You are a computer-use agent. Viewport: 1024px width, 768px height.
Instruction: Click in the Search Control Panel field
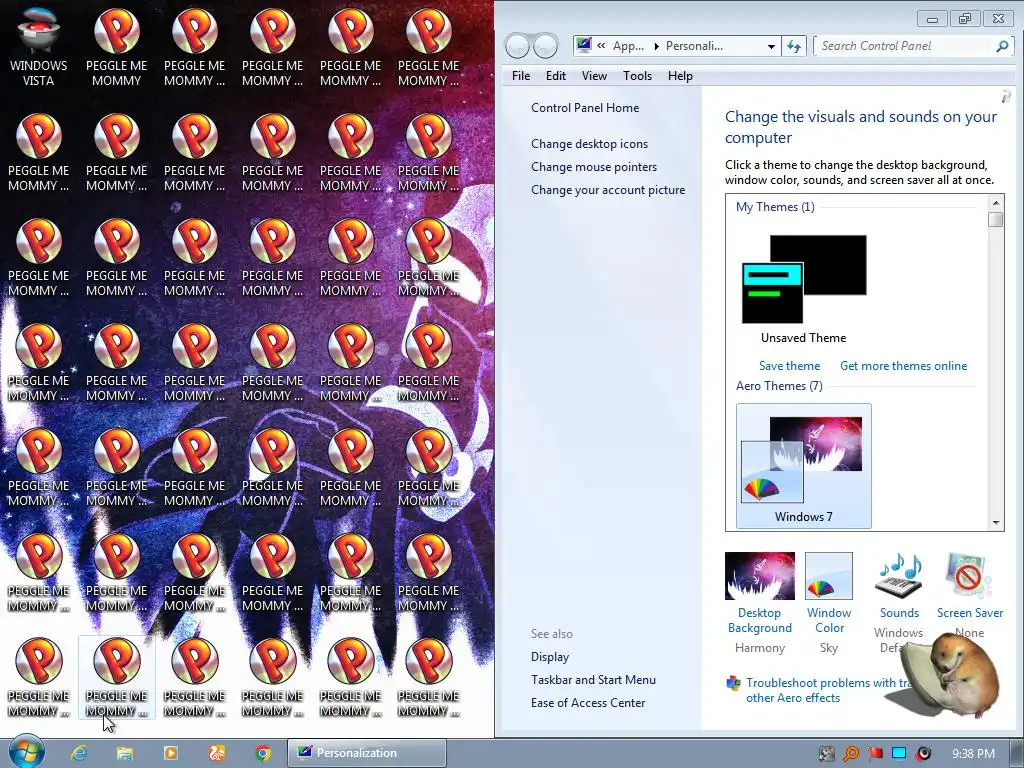[x=904, y=46]
